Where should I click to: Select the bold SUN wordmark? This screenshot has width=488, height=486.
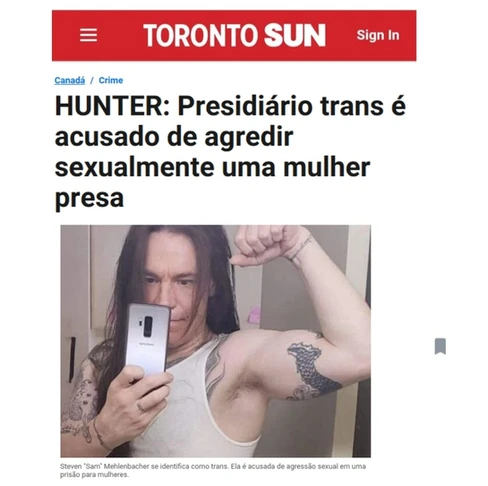pyautogui.click(x=295, y=35)
